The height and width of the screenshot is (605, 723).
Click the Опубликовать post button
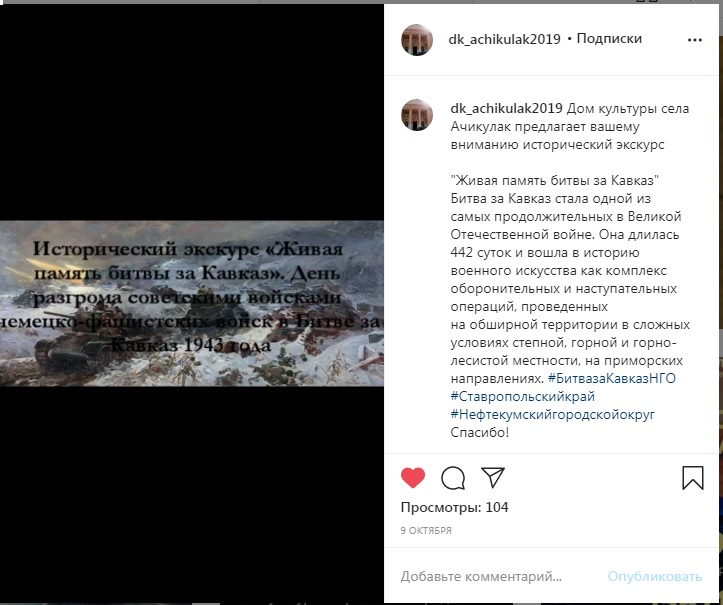click(655, 576)
